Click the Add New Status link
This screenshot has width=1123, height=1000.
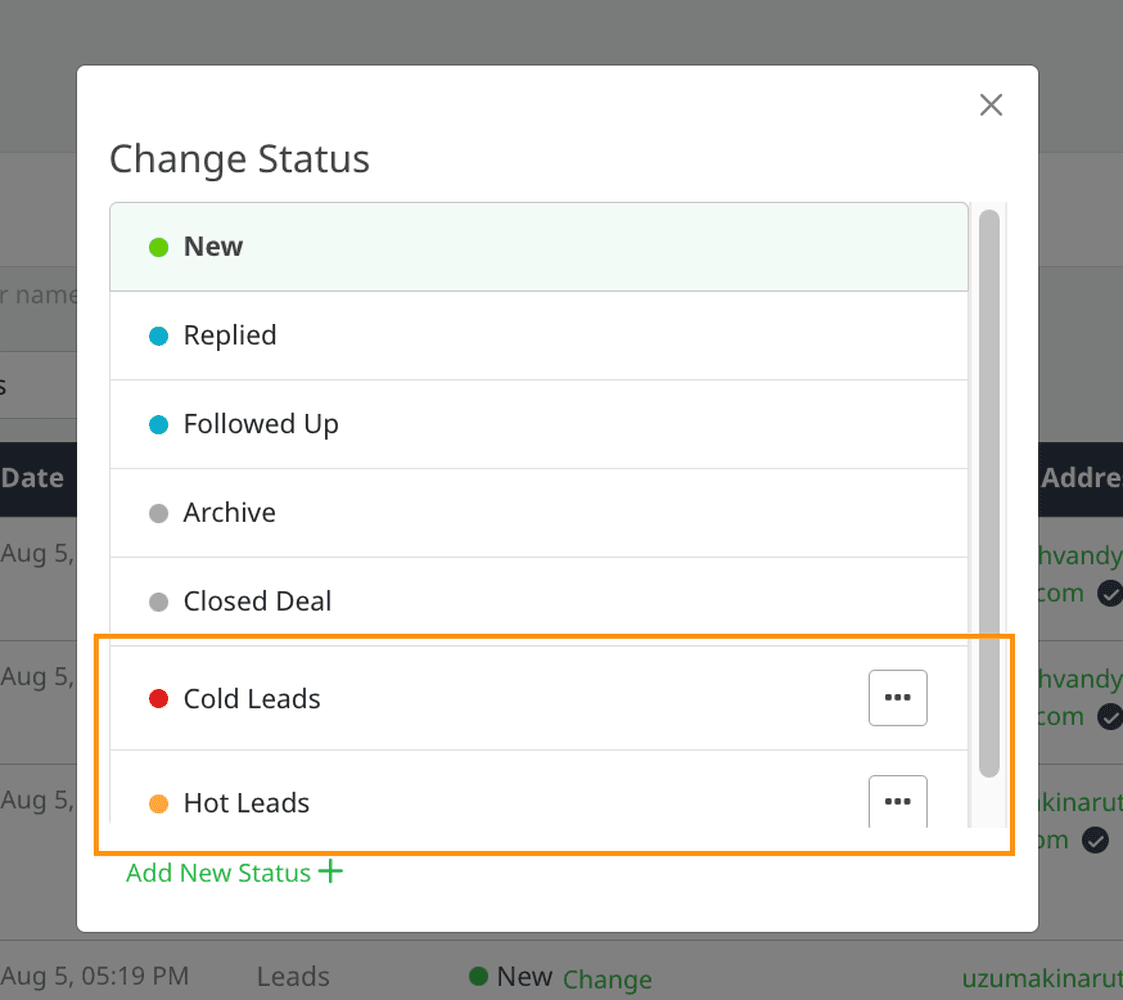pos(218,872)
